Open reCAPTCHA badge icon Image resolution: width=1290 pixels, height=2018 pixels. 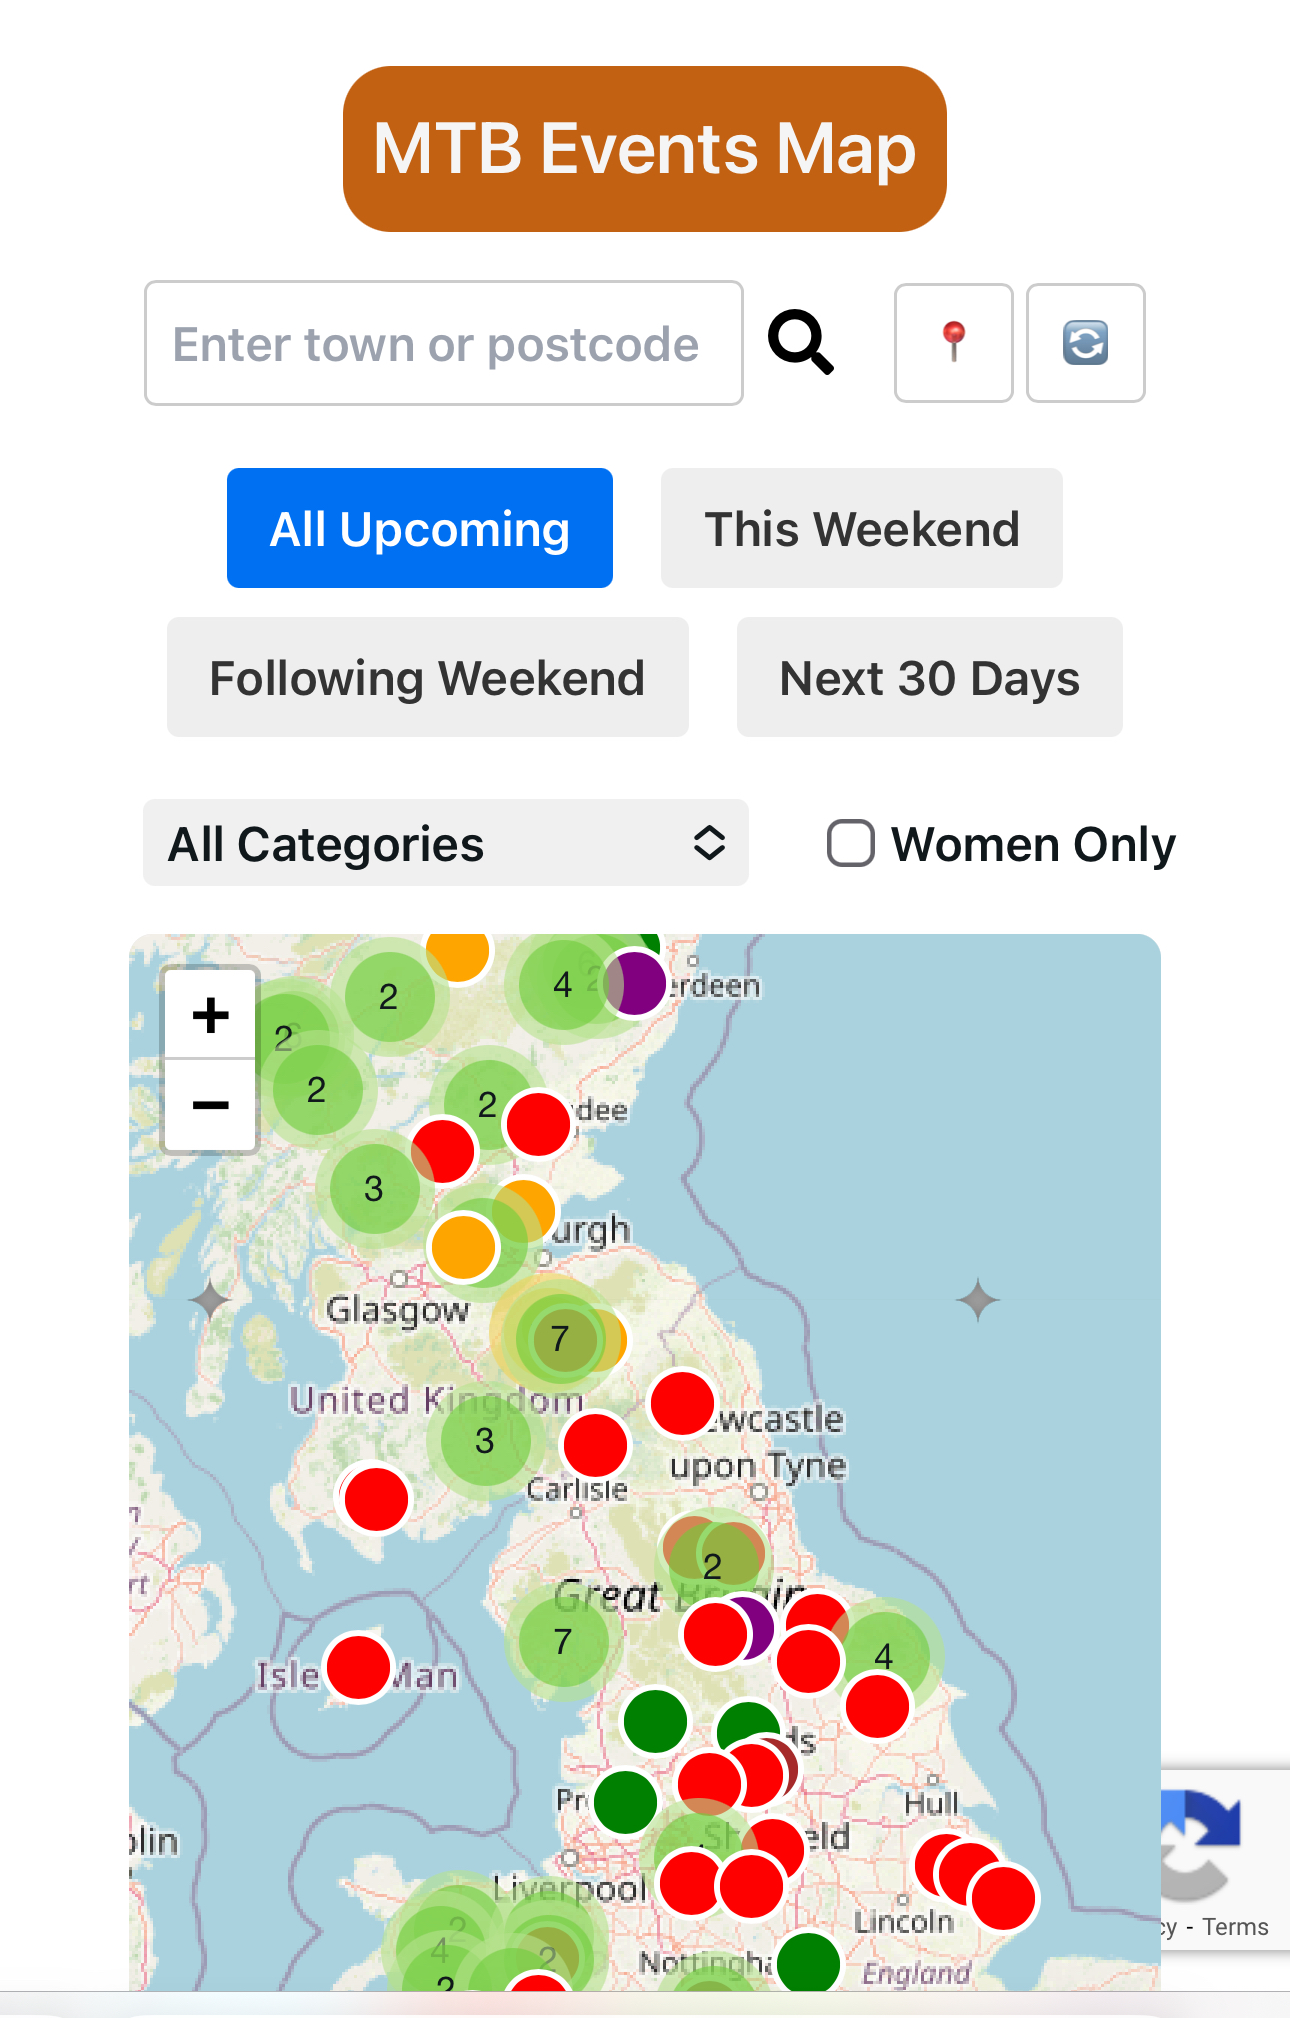[1200, 1845]
